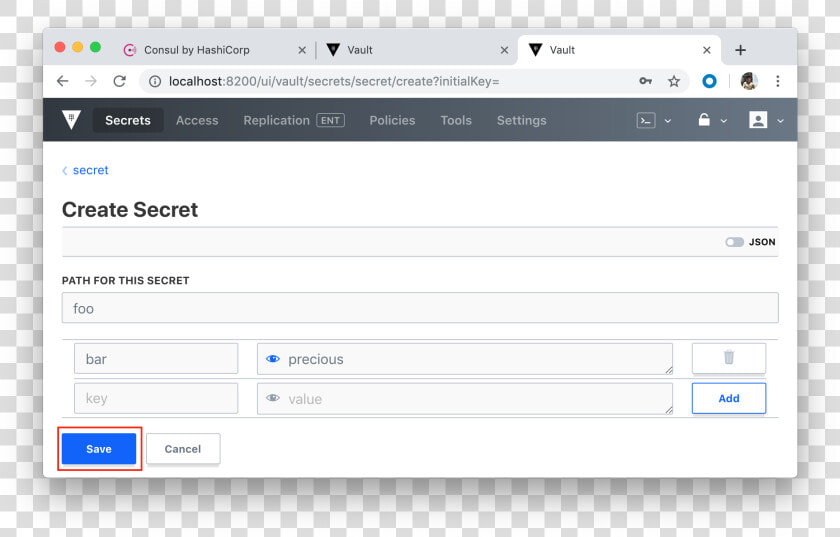Click the Cancel button
840x537 pixels.
tap(183, 449)
